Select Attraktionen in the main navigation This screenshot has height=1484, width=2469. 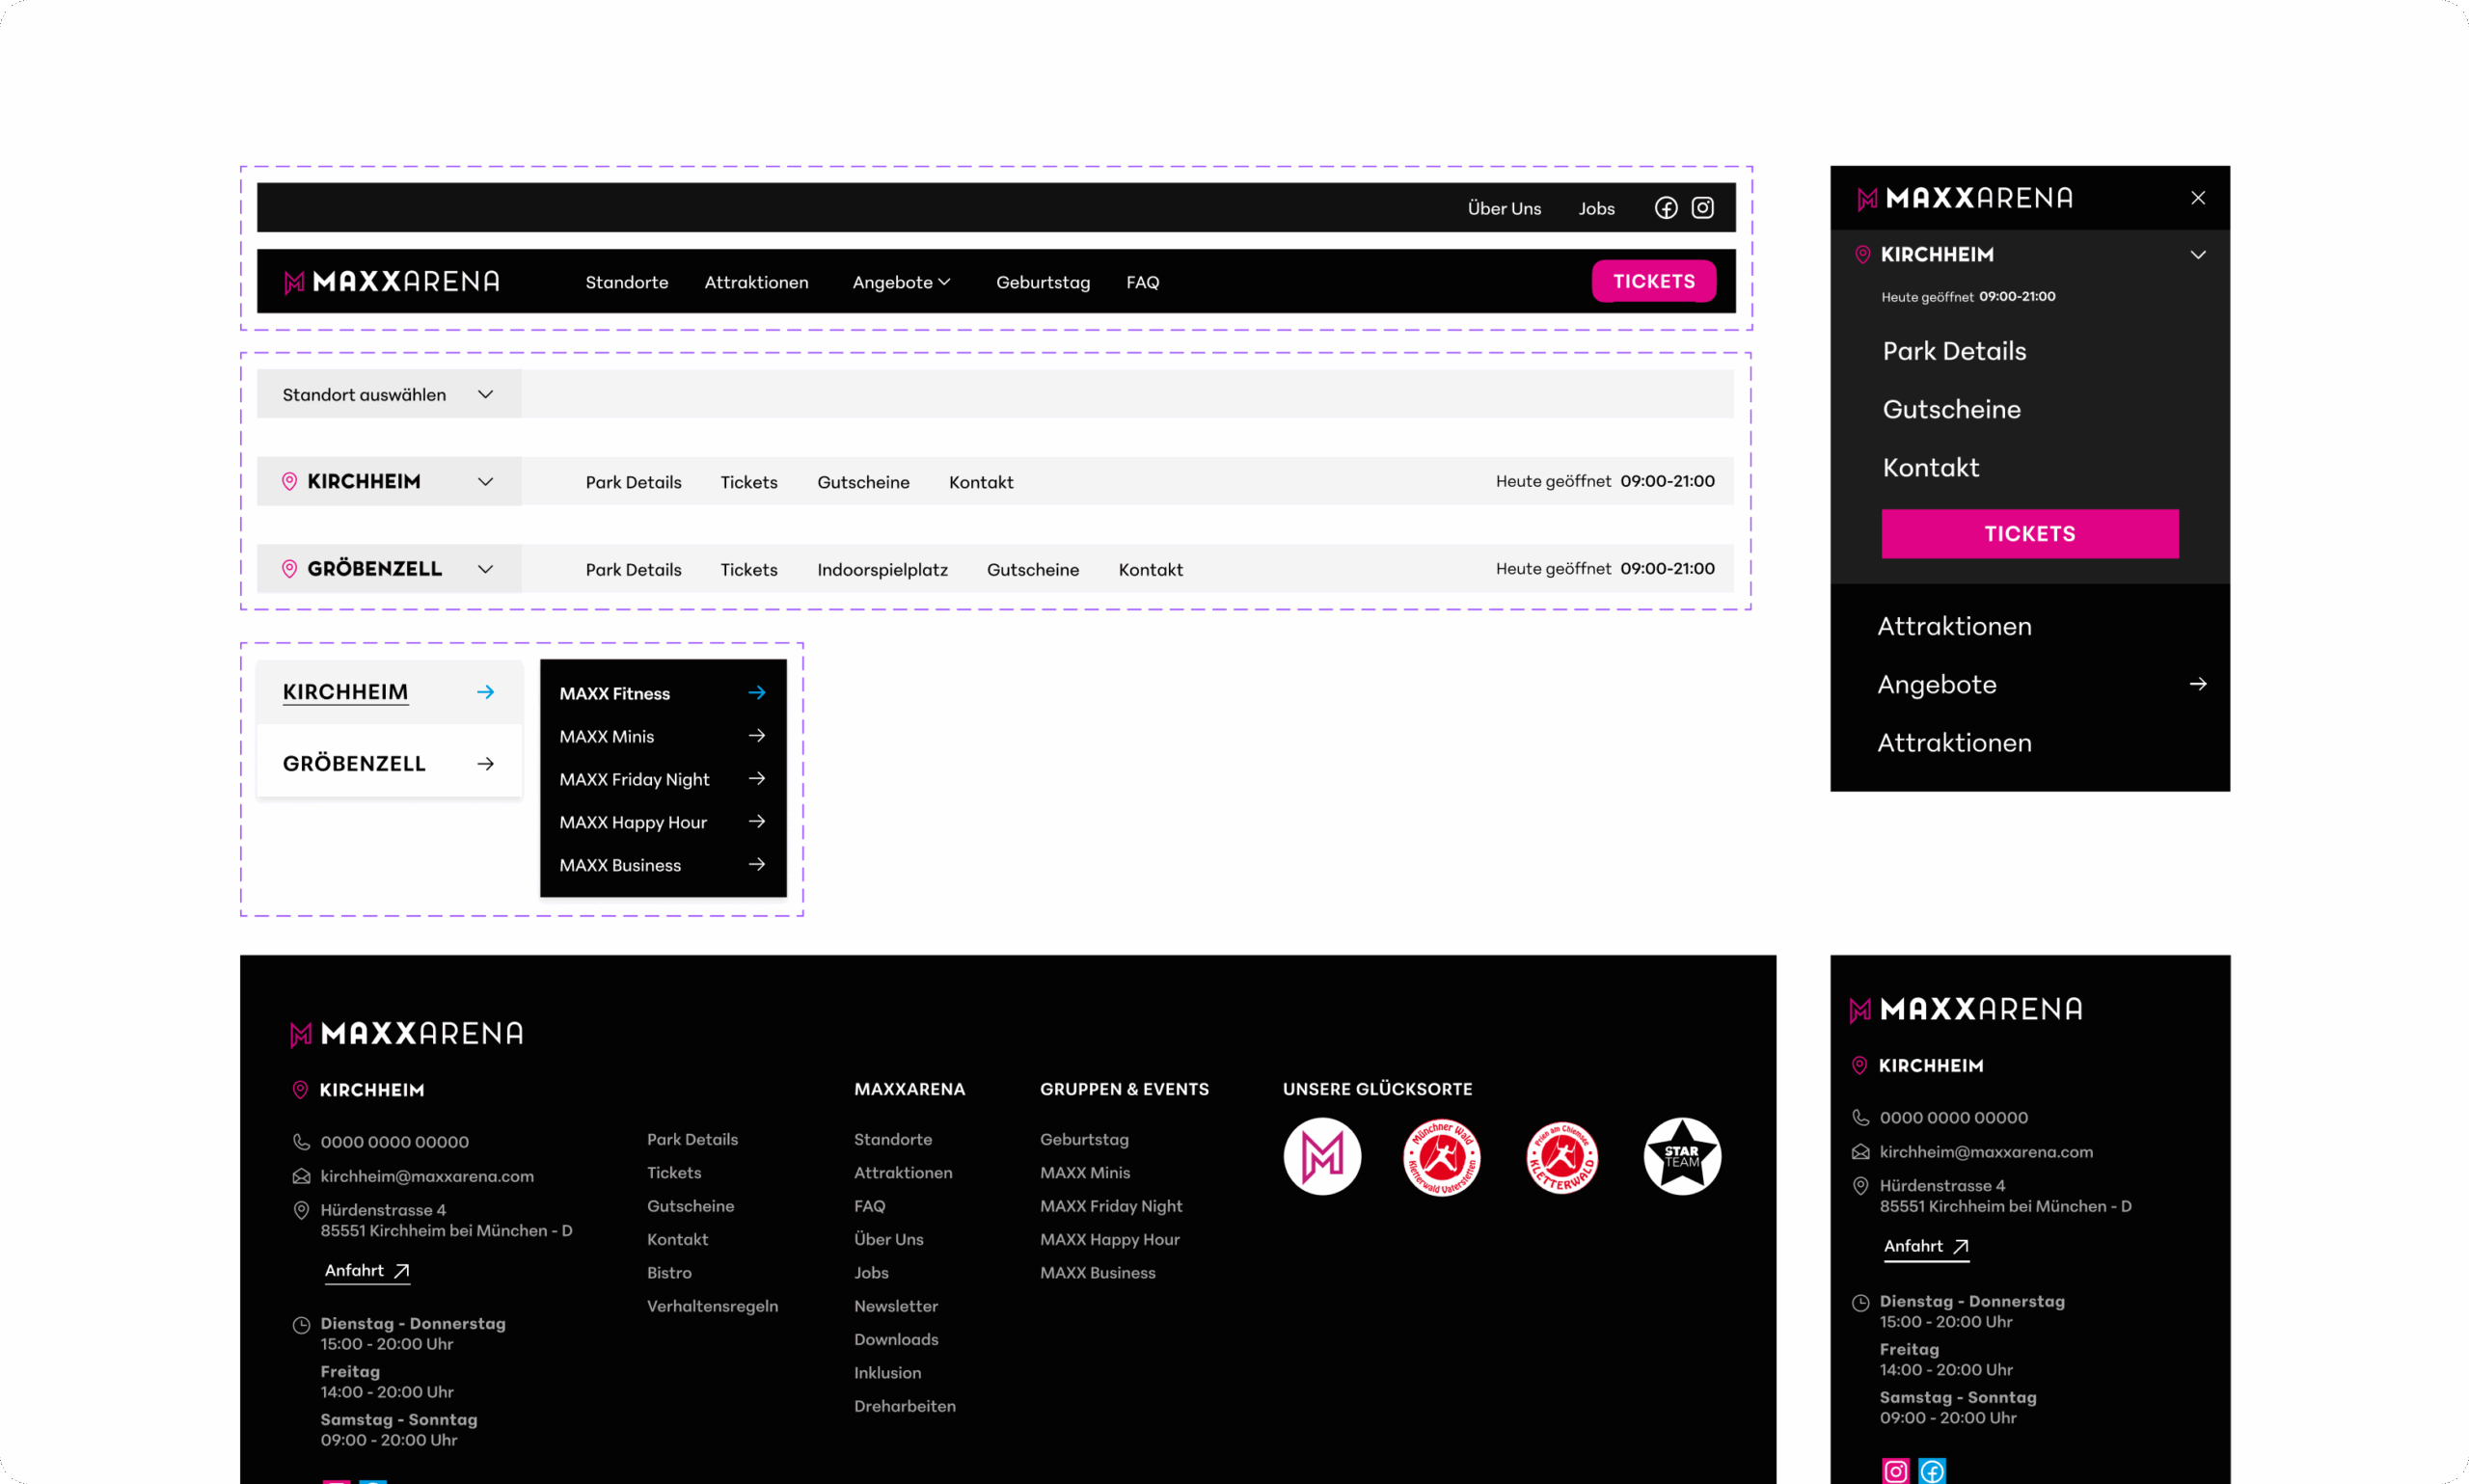pos(757,283)
